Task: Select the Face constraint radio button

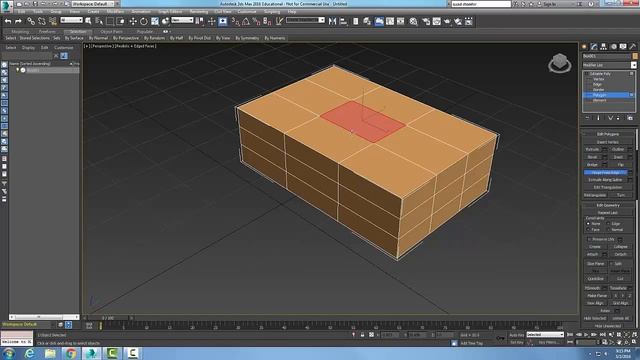Action: pyautogui.click(x=588, y=230)
